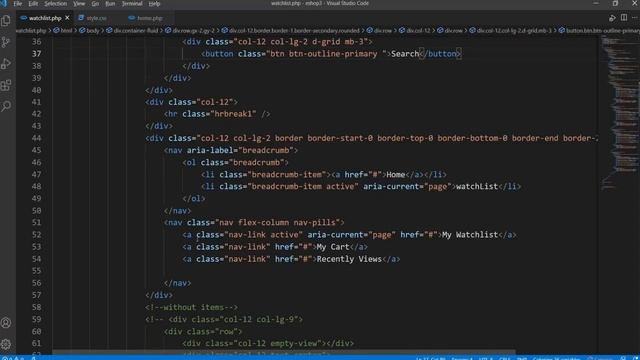Viewport: 640px width, 360px height.
Task: Switch to the home.php tab
Action: click(150, 18)
